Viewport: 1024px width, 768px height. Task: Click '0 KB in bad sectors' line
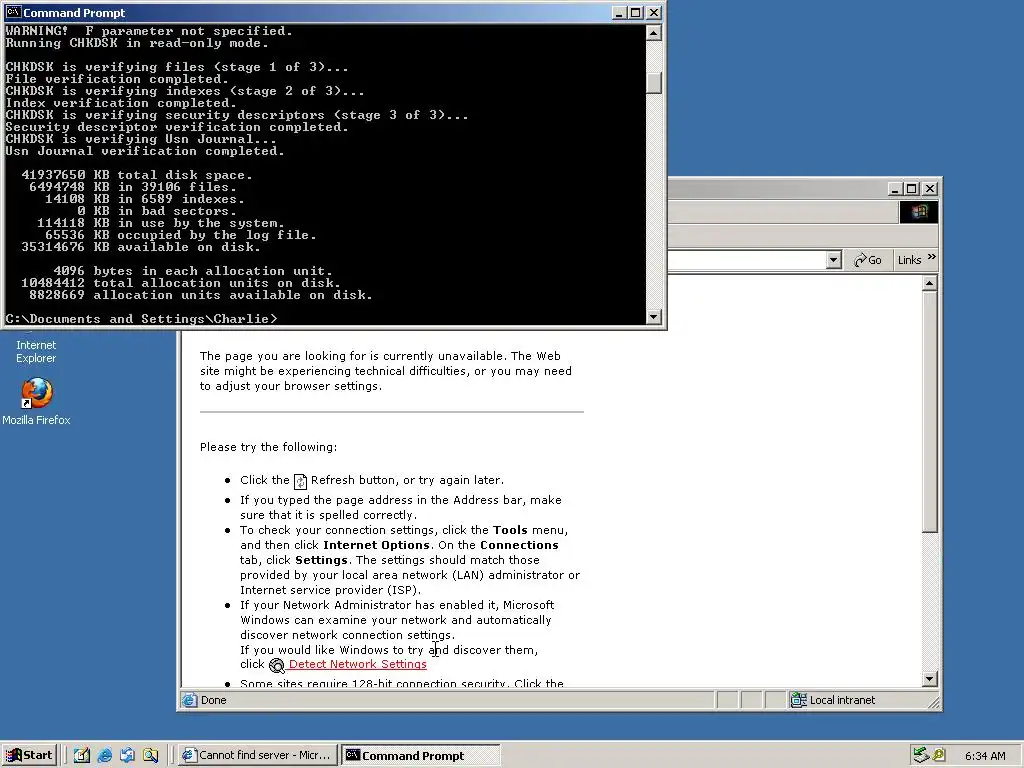[x=157, y=211]
